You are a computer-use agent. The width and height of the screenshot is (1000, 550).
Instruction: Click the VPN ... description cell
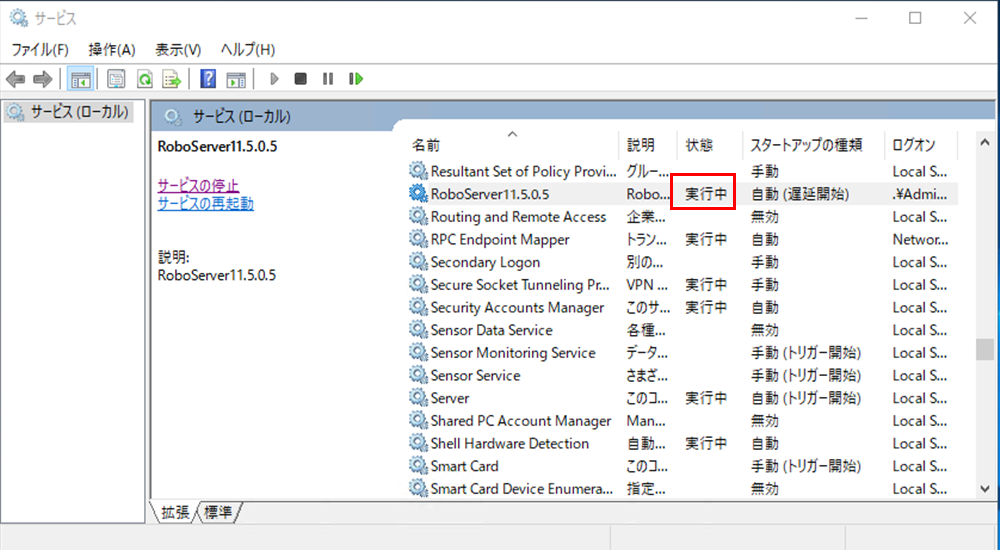[x=647, y=285]
